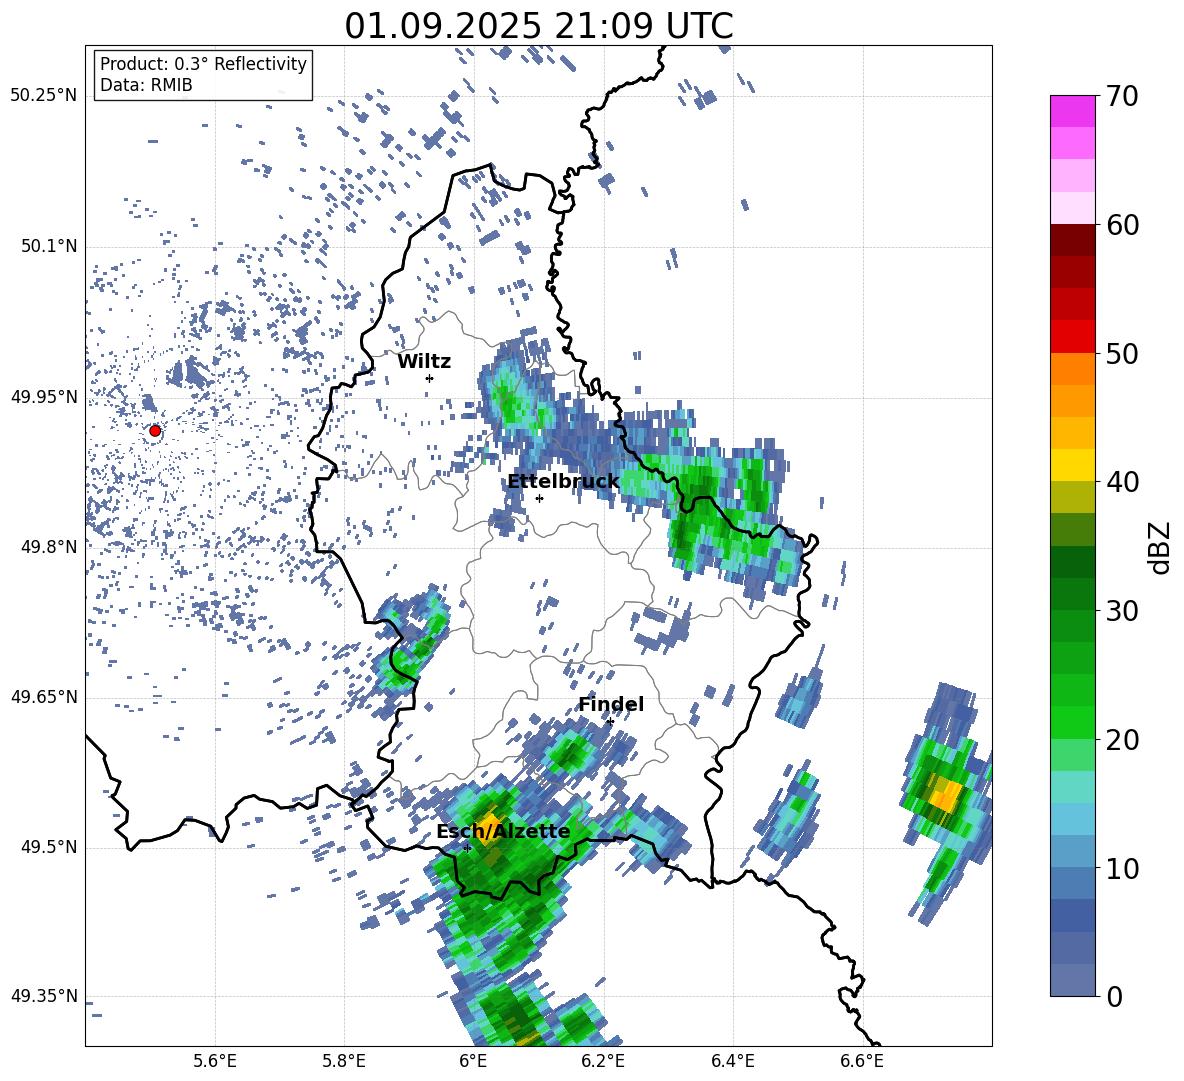The image size is (1184, 1081).
Task: Click the yellow colorbar segment above 40
Action: click(1072, 465)
